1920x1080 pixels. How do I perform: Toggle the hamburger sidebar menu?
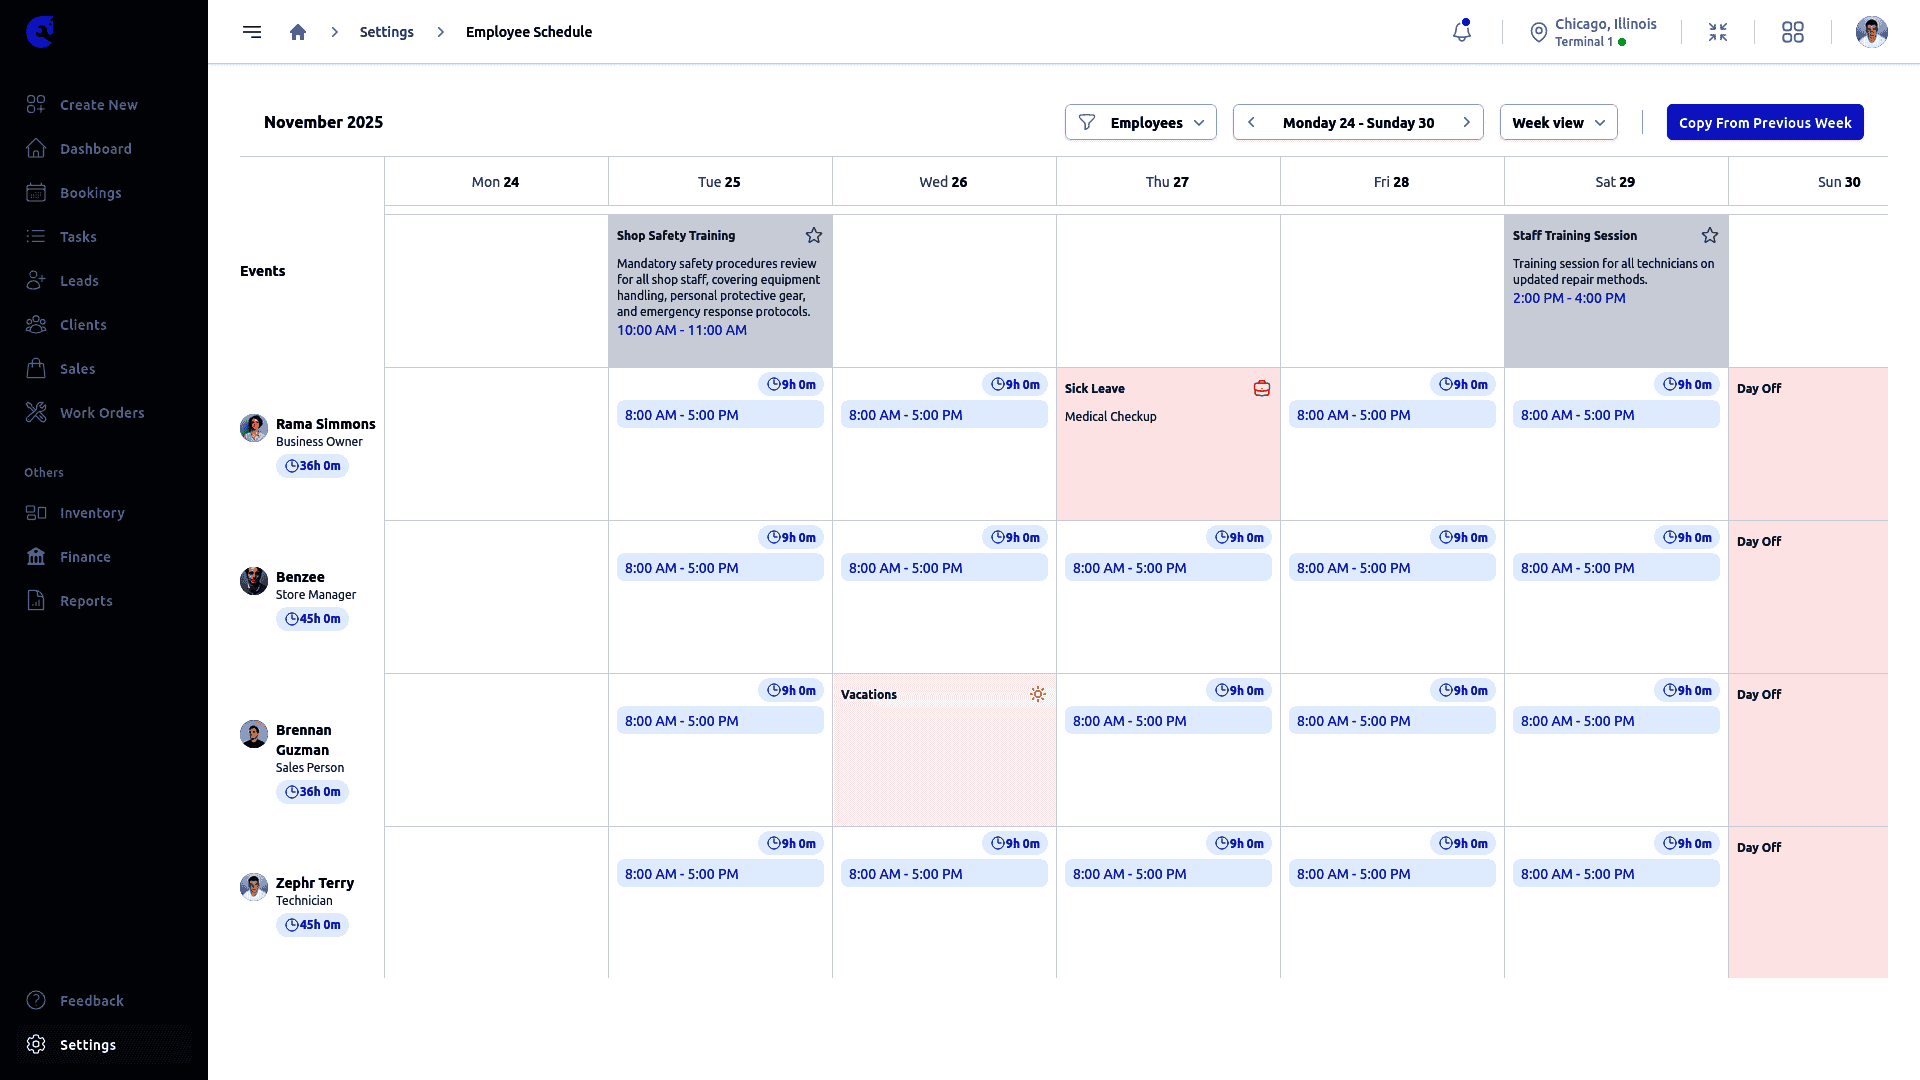tap(252, 32)
